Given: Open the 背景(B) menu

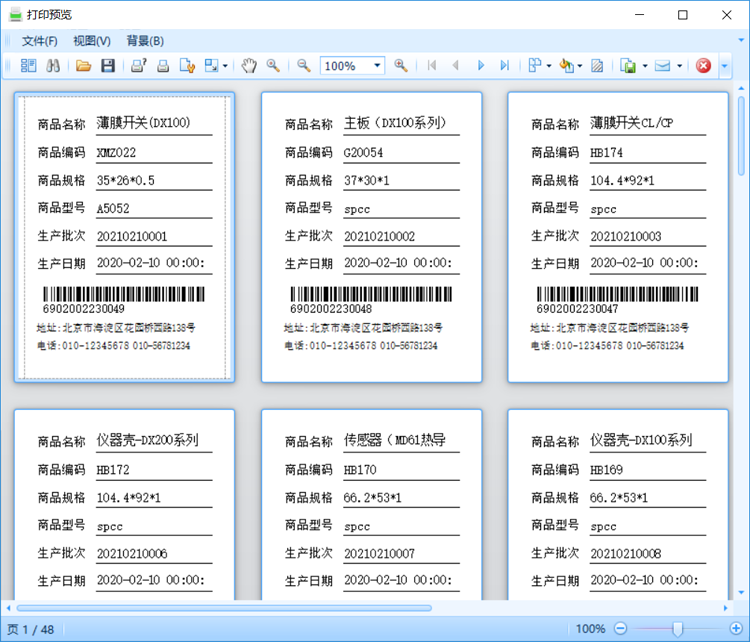Looking at the screenshot, I should coord(145,41).
